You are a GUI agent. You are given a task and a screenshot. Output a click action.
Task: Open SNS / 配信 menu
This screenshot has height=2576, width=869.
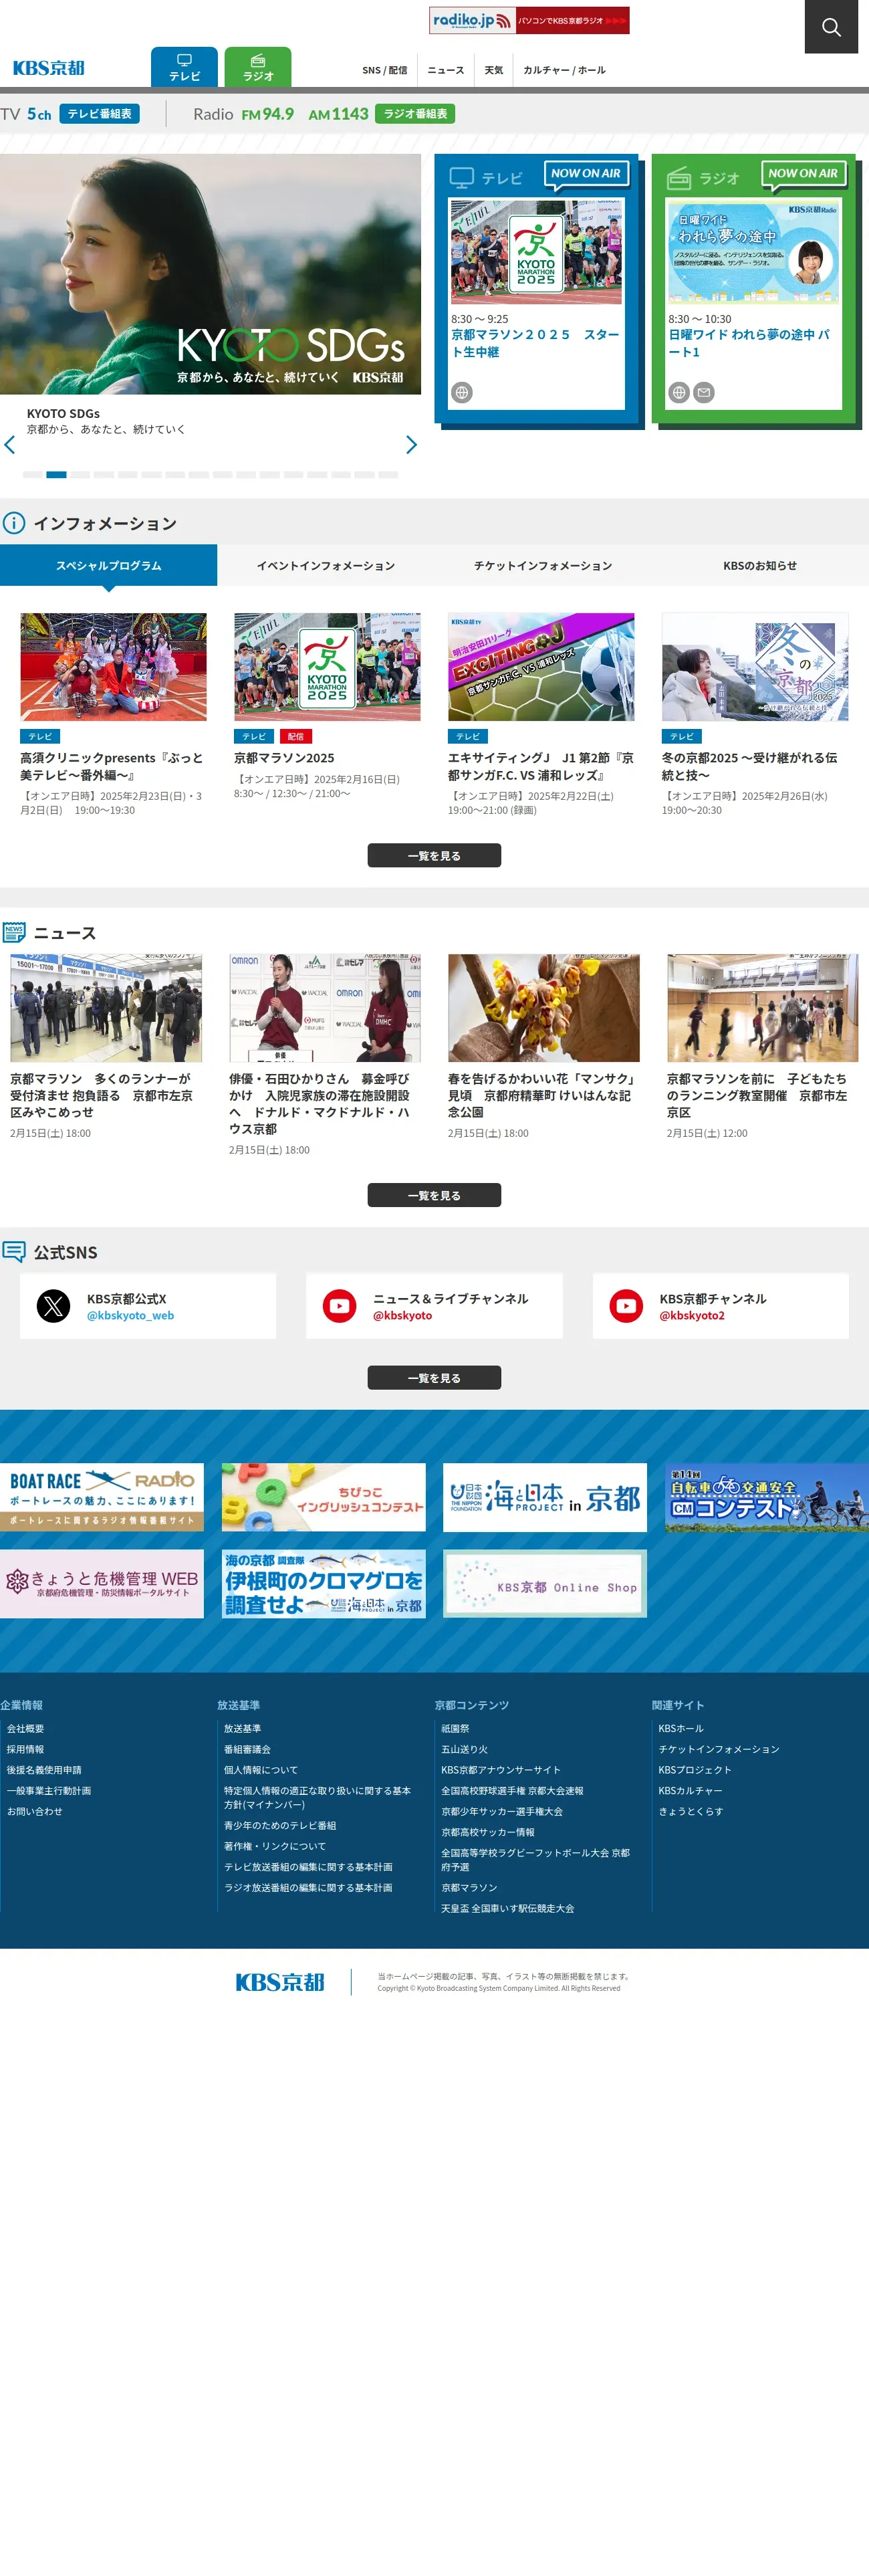coord(384,70)
